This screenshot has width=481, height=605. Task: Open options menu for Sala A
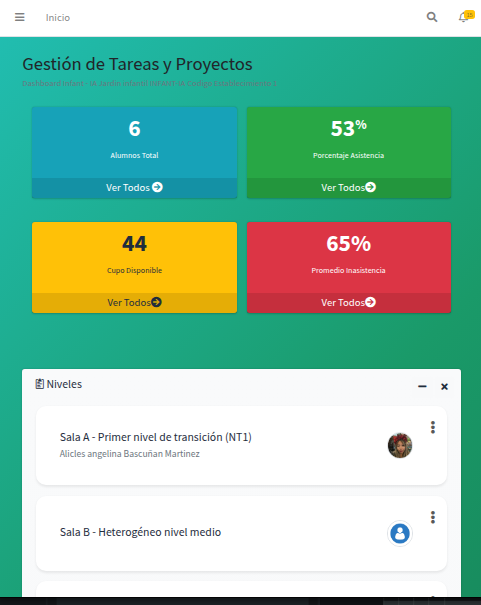click(433, 428)
